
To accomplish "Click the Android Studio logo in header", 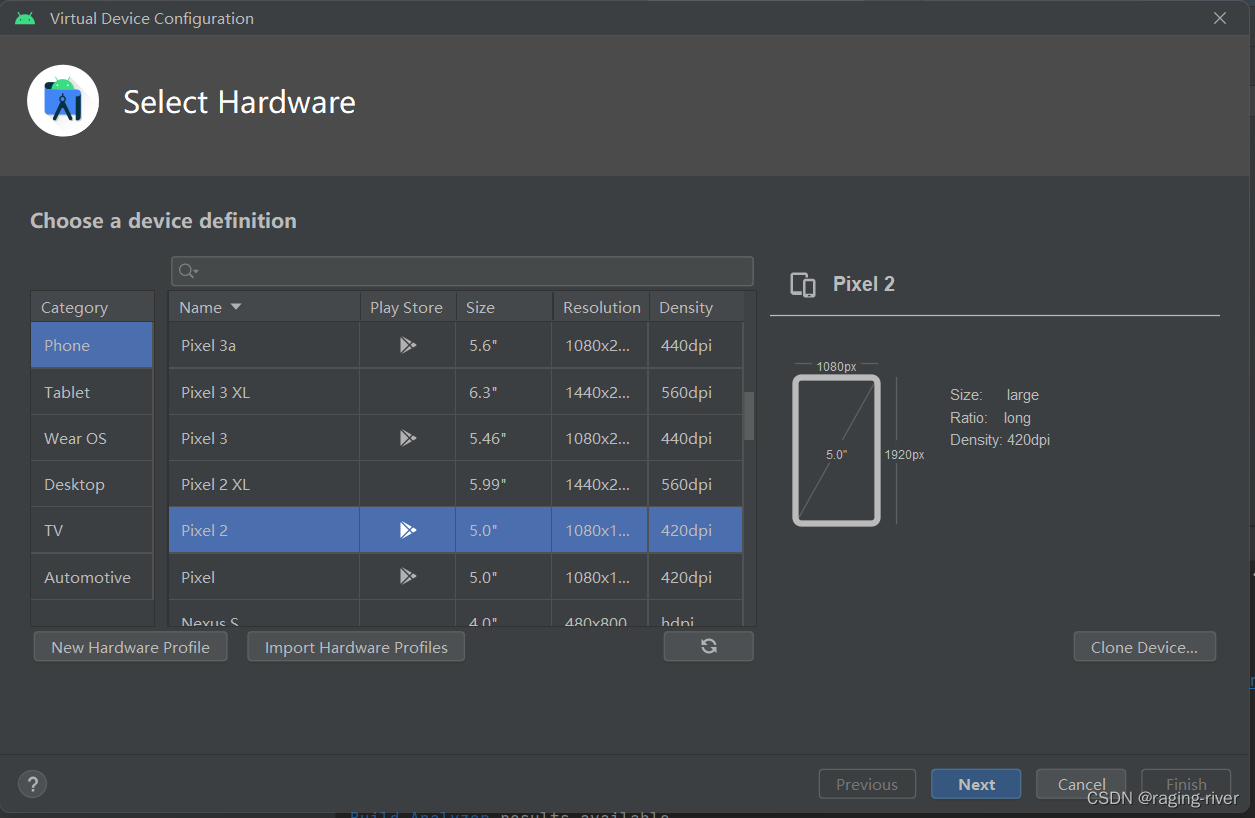I will click(63, 101).
